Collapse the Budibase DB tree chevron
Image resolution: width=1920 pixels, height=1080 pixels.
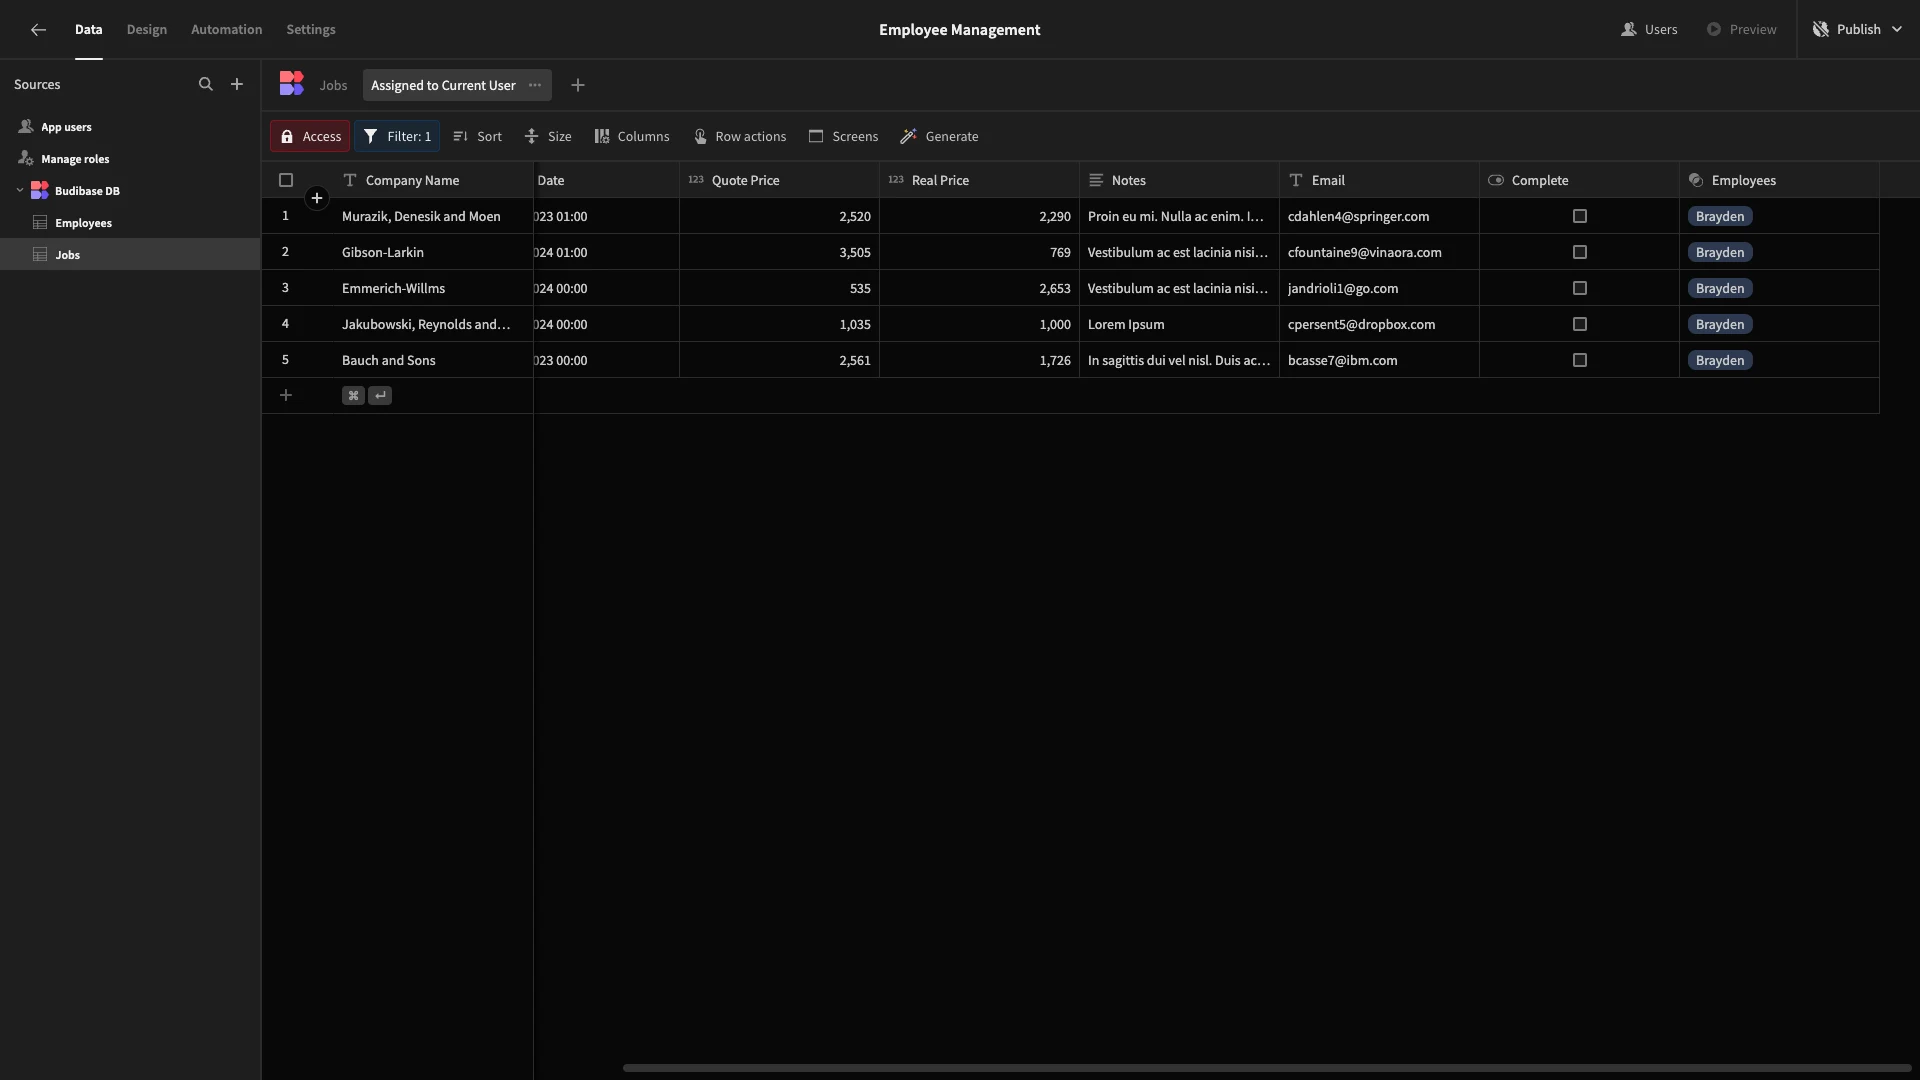point(20,190)
